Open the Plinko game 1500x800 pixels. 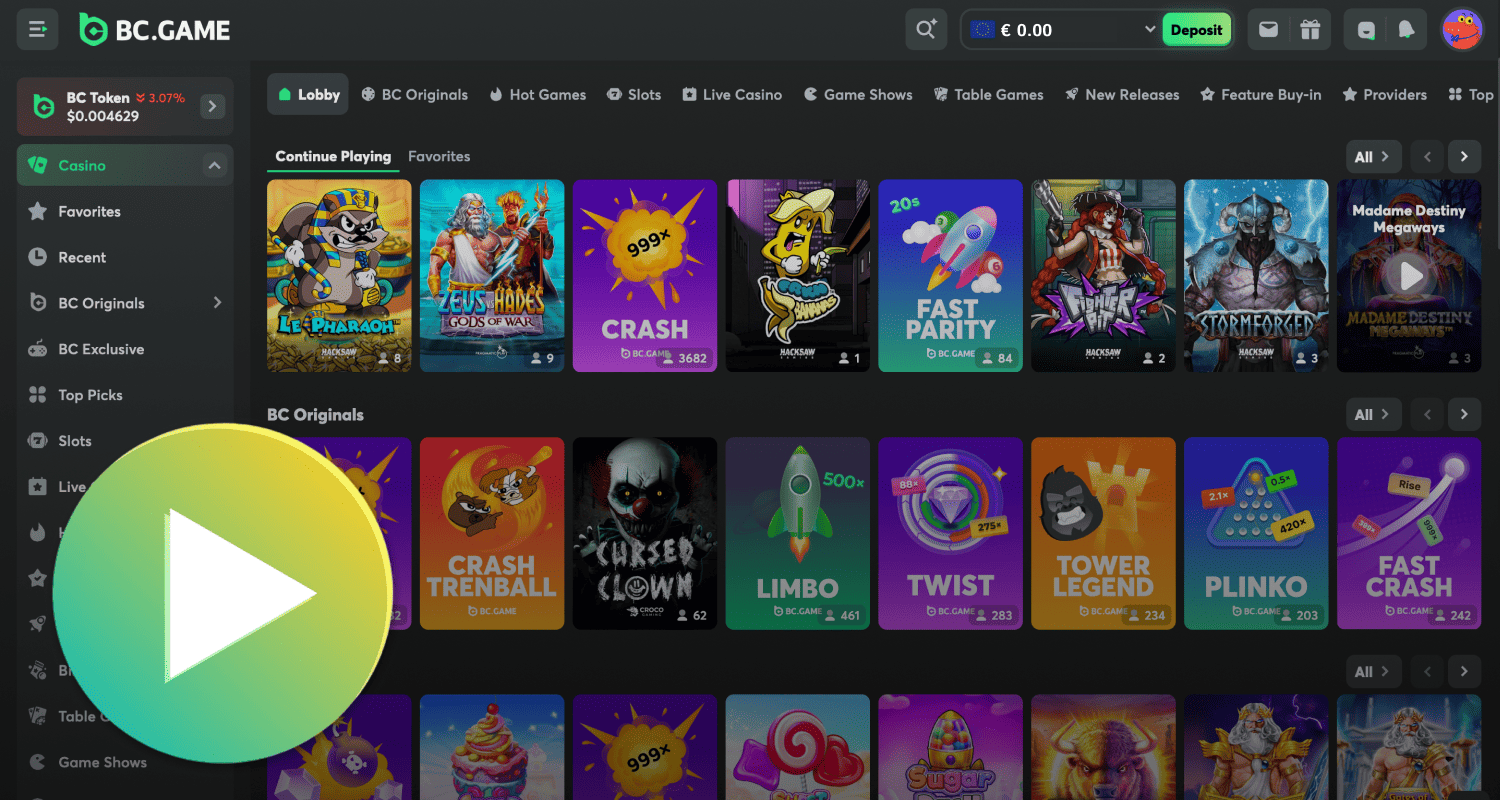[1256, 534]
